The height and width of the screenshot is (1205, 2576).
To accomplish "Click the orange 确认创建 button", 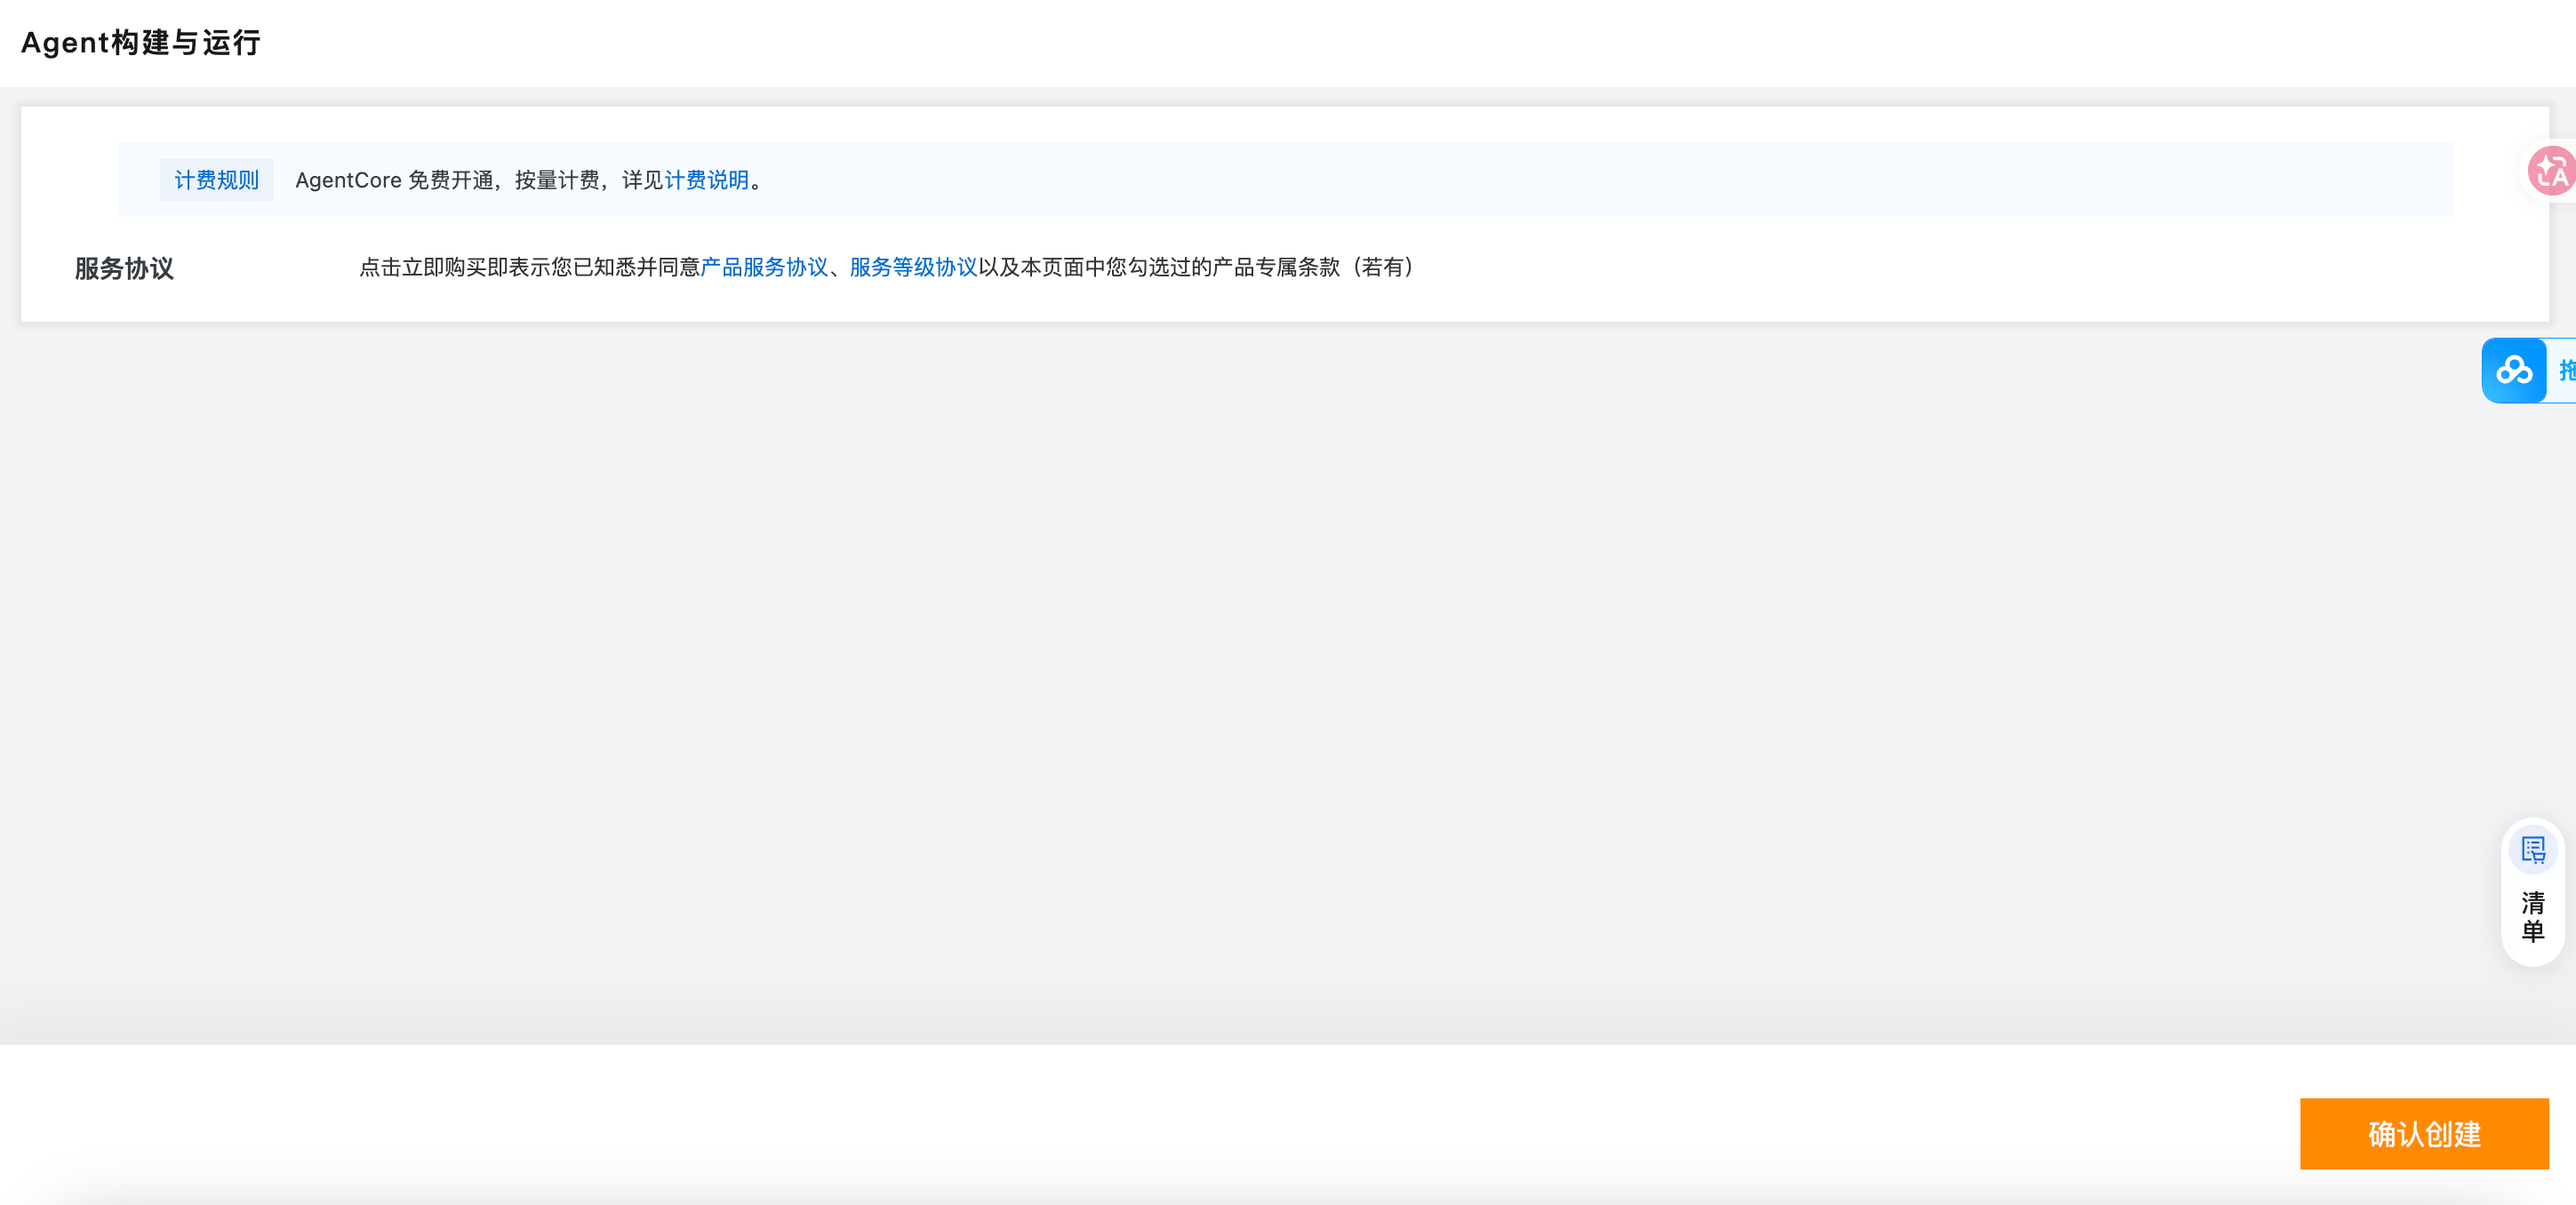I will click(x=2423, y=1133).
